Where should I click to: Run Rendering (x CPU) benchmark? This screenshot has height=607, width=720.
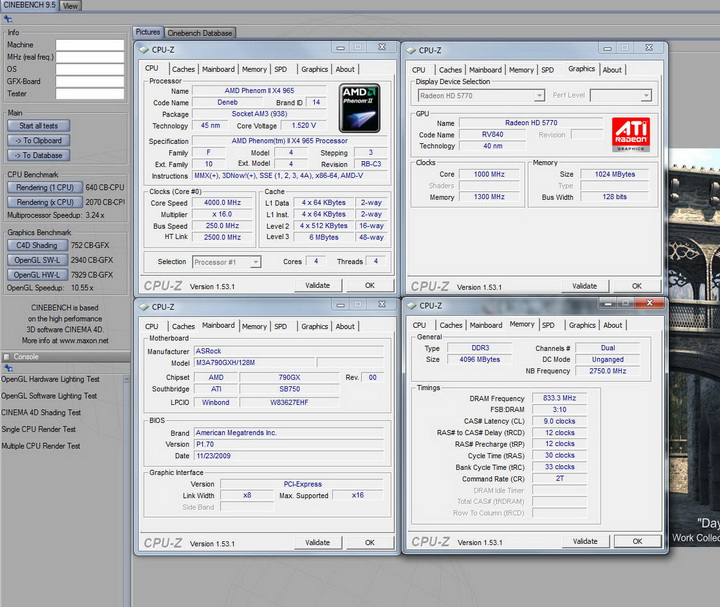45,202
